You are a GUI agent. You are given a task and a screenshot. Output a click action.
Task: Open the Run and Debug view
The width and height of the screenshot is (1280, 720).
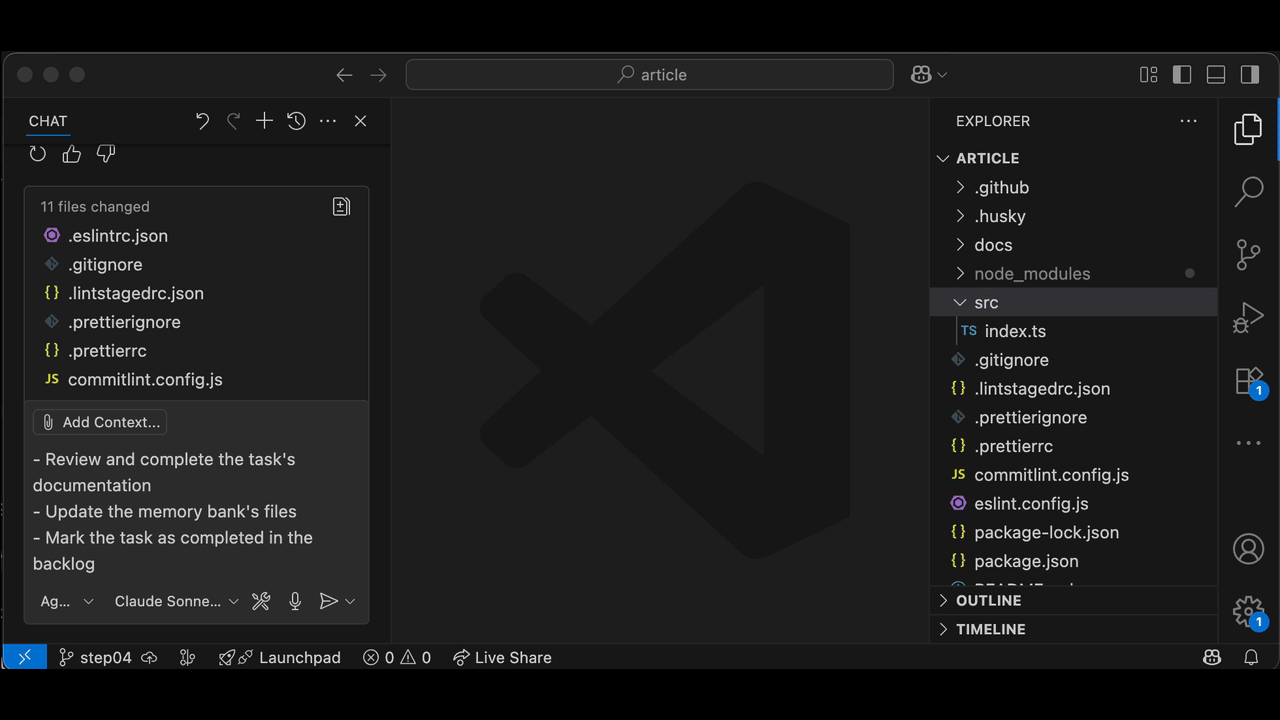tap(1248, 318)
